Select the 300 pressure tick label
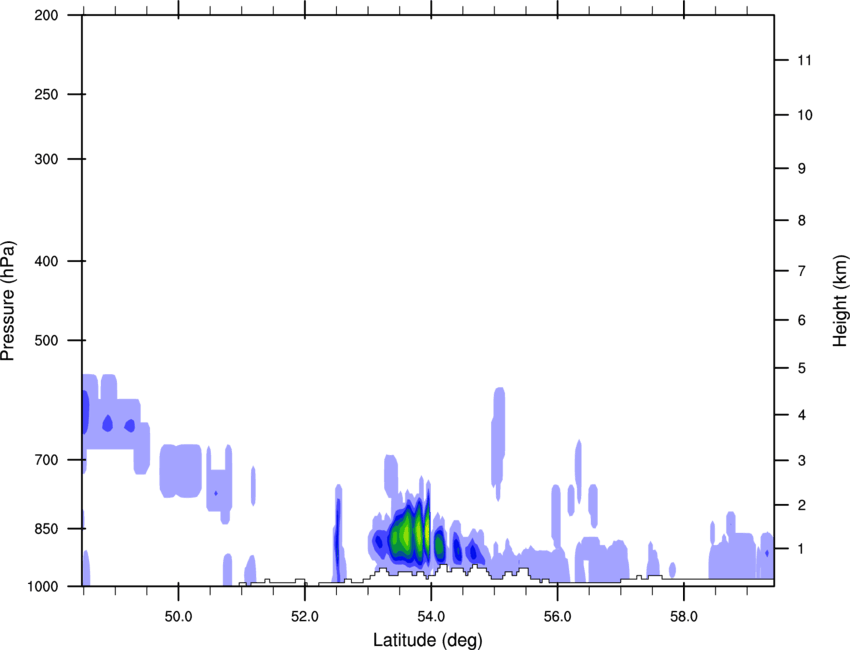 [x=46, y=159]
